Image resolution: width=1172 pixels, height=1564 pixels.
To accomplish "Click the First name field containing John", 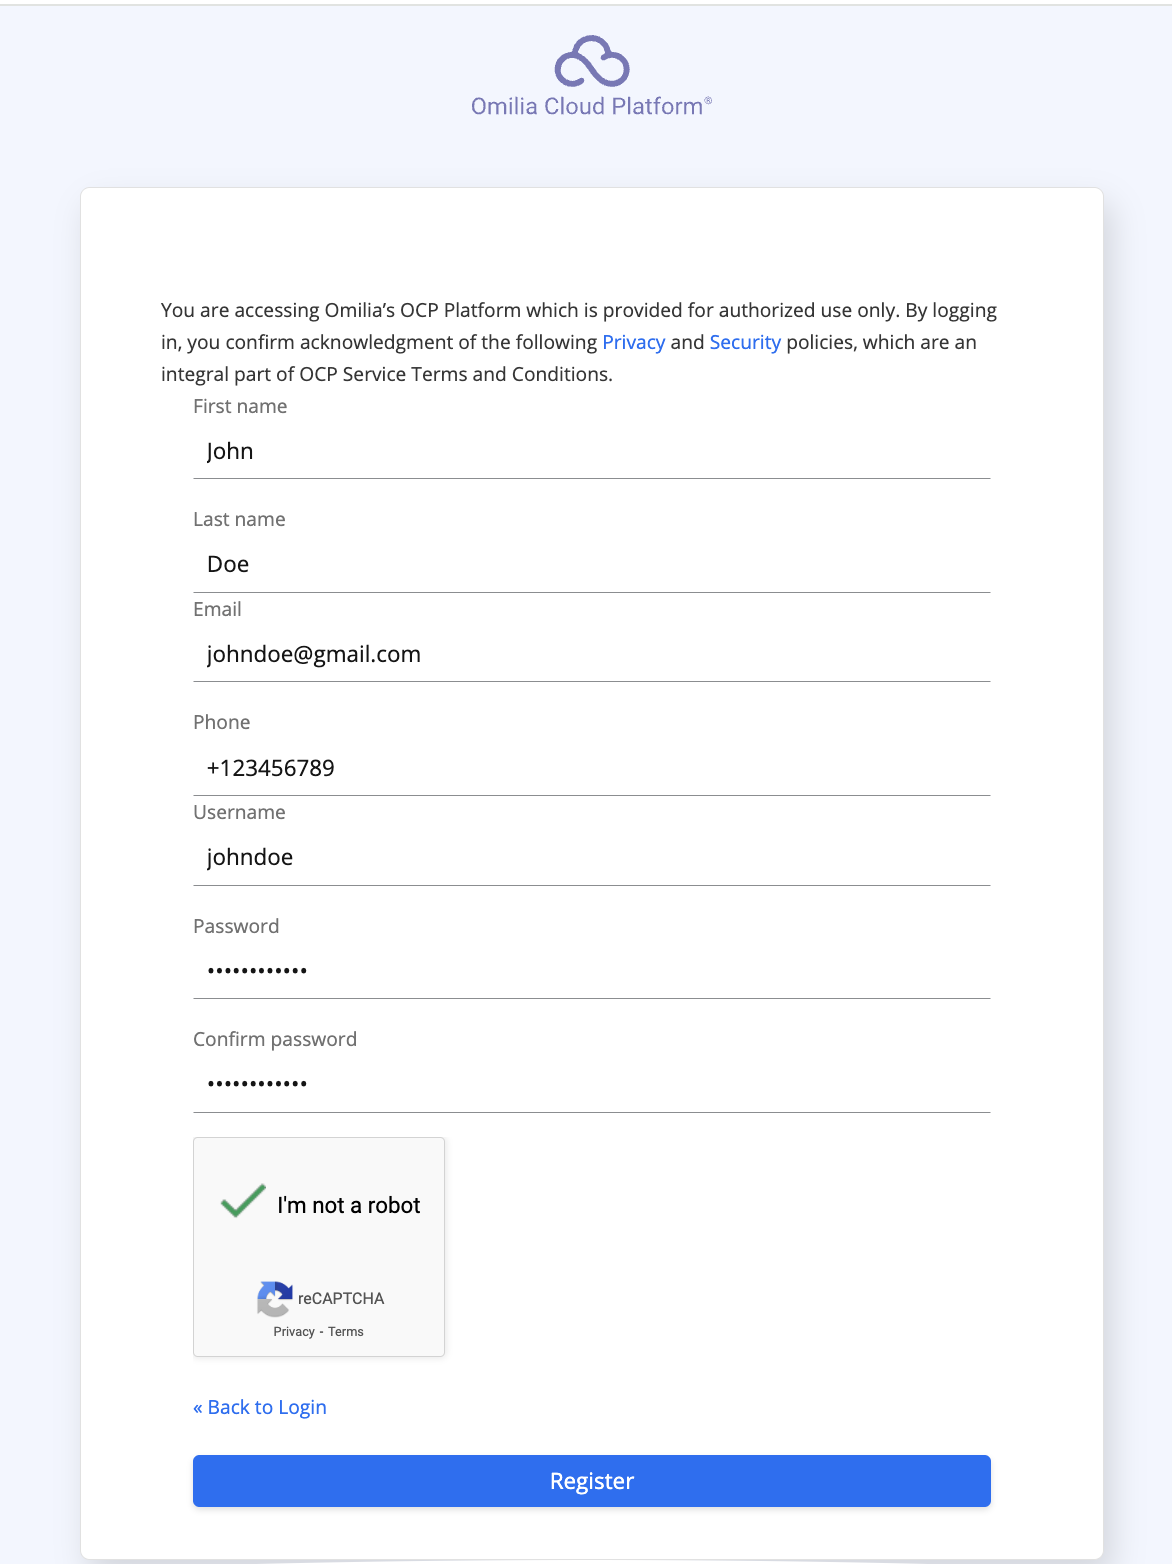I will point(591,452).
